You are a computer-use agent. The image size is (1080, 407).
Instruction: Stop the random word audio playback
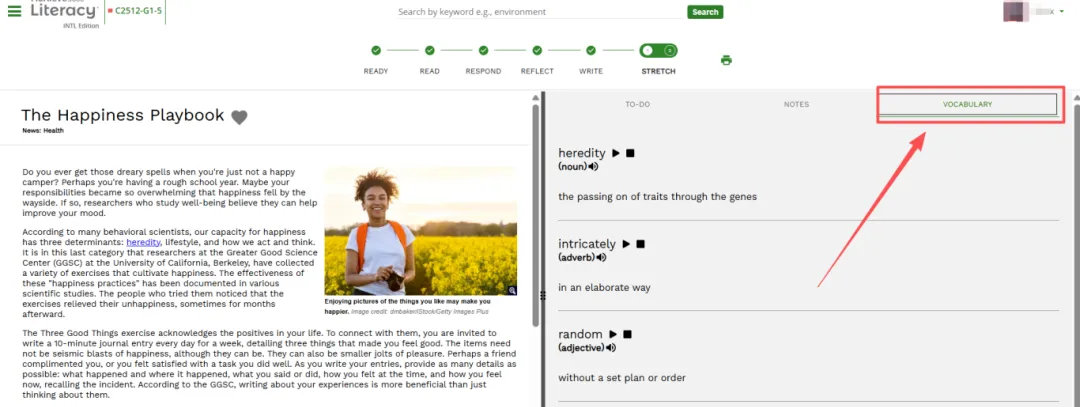coord(627,335)
